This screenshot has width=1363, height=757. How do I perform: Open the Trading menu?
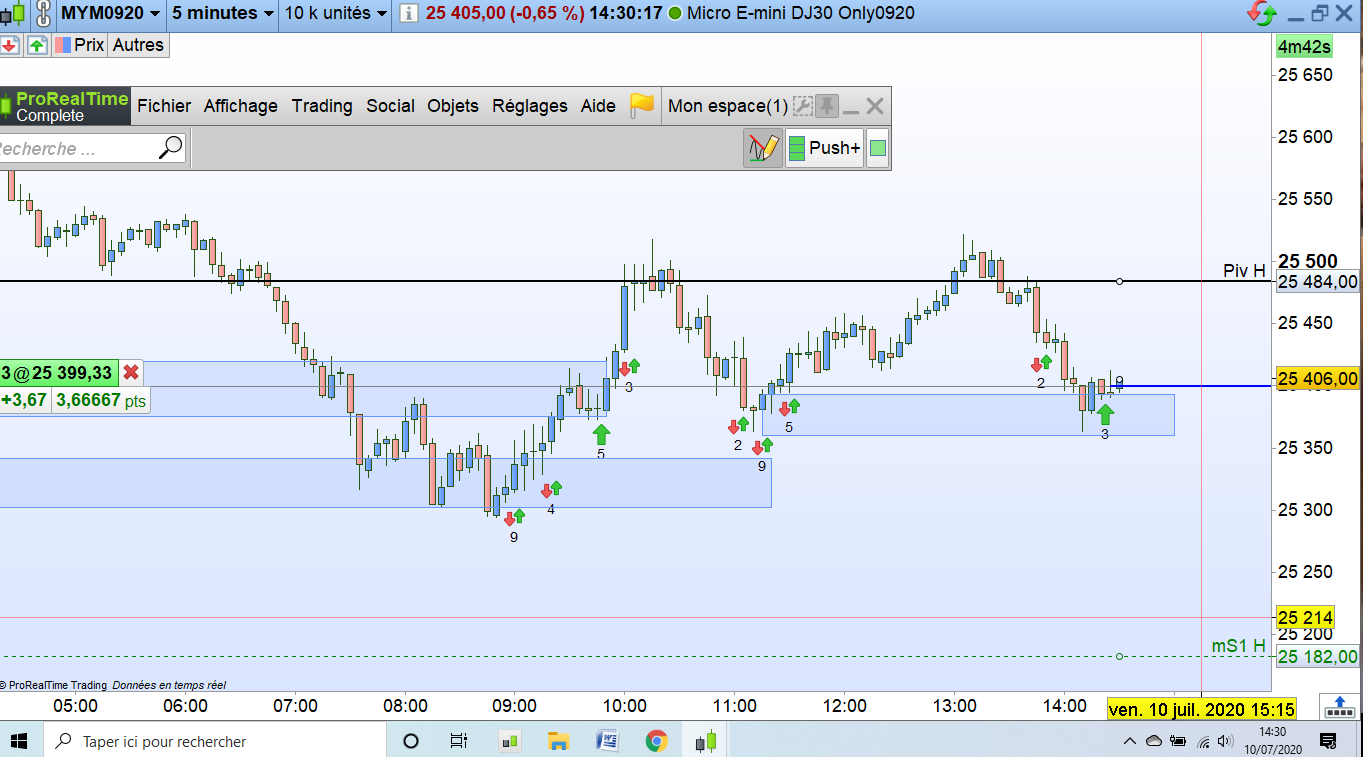pos(322,106)
